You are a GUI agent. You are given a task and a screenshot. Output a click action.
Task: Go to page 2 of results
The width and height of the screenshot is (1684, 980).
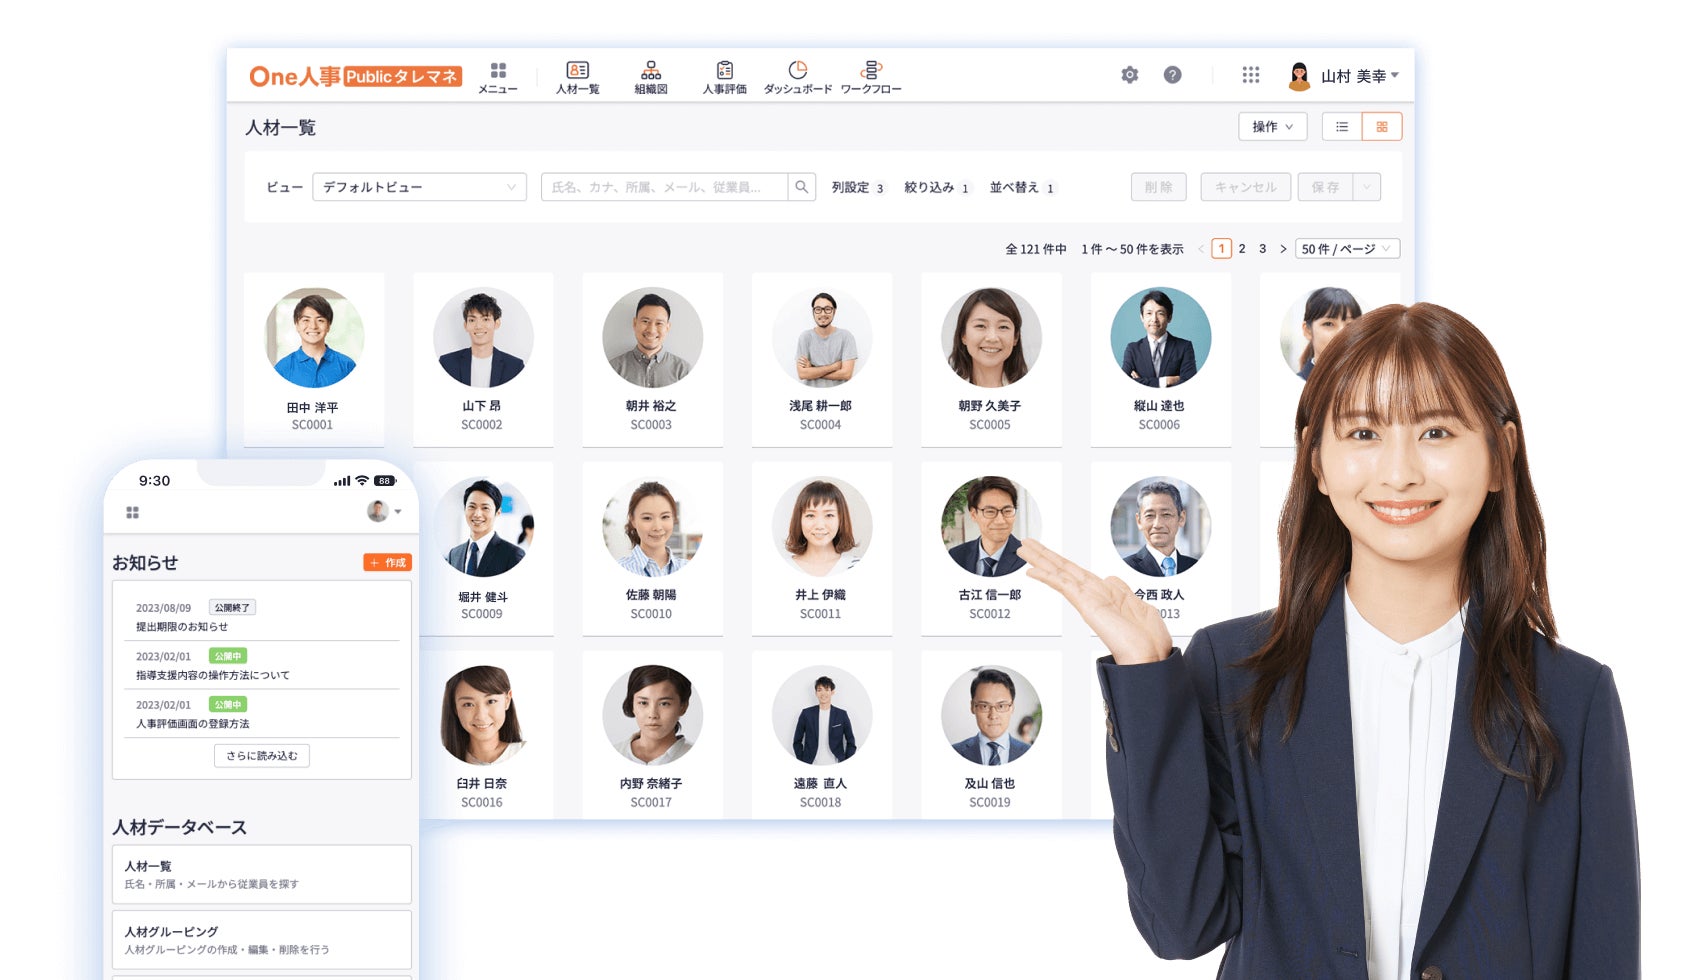pyautogui.click(x=1242, y=249)
